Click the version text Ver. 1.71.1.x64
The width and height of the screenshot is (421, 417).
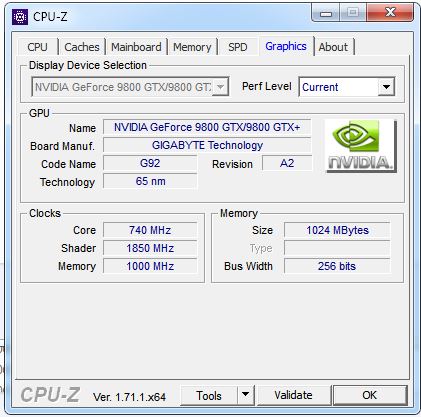129,397
